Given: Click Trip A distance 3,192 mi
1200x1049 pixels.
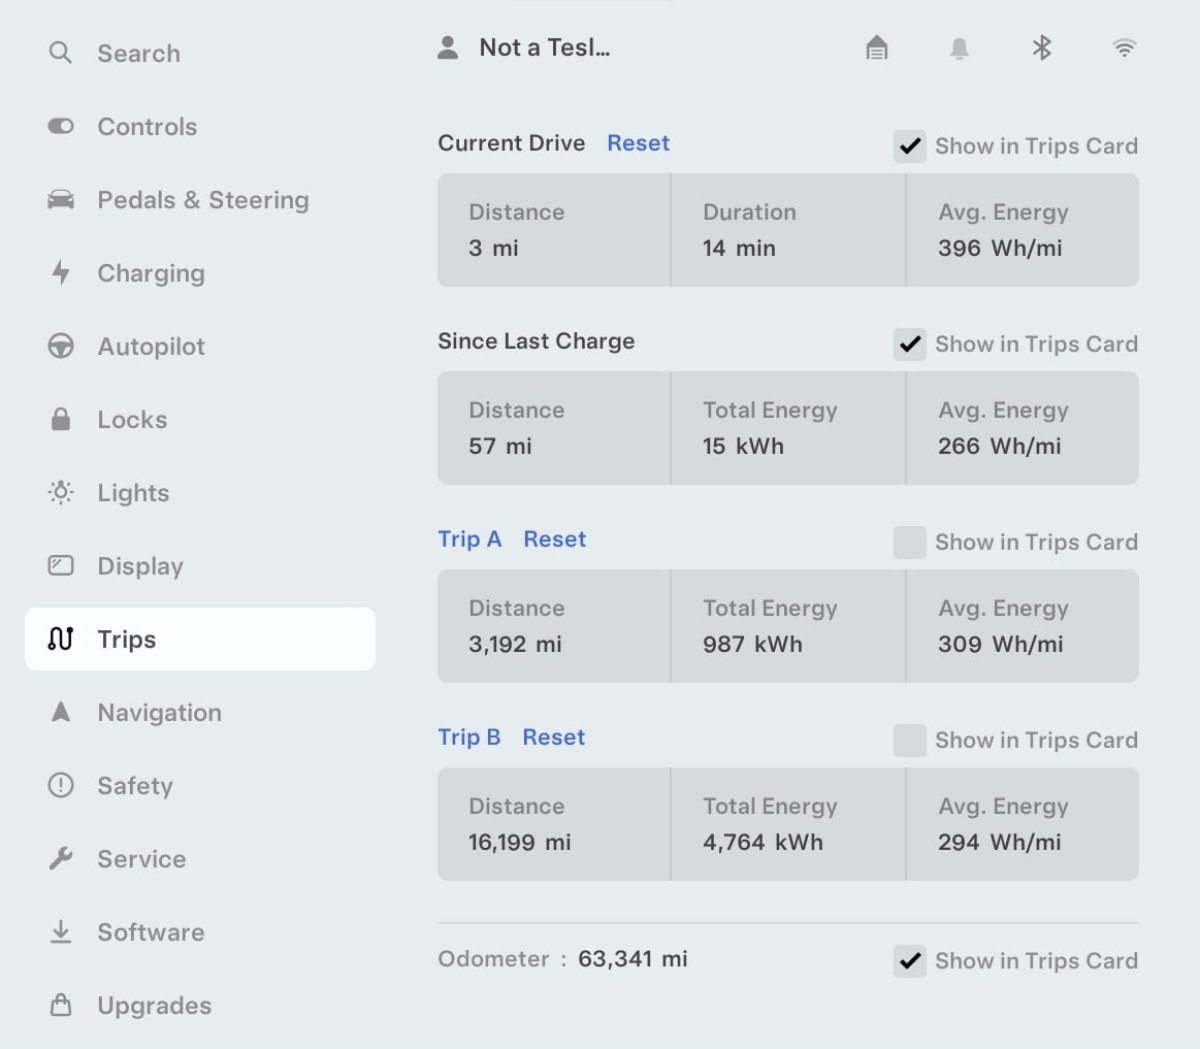Looking at the screenshot, I should point(515,644).
